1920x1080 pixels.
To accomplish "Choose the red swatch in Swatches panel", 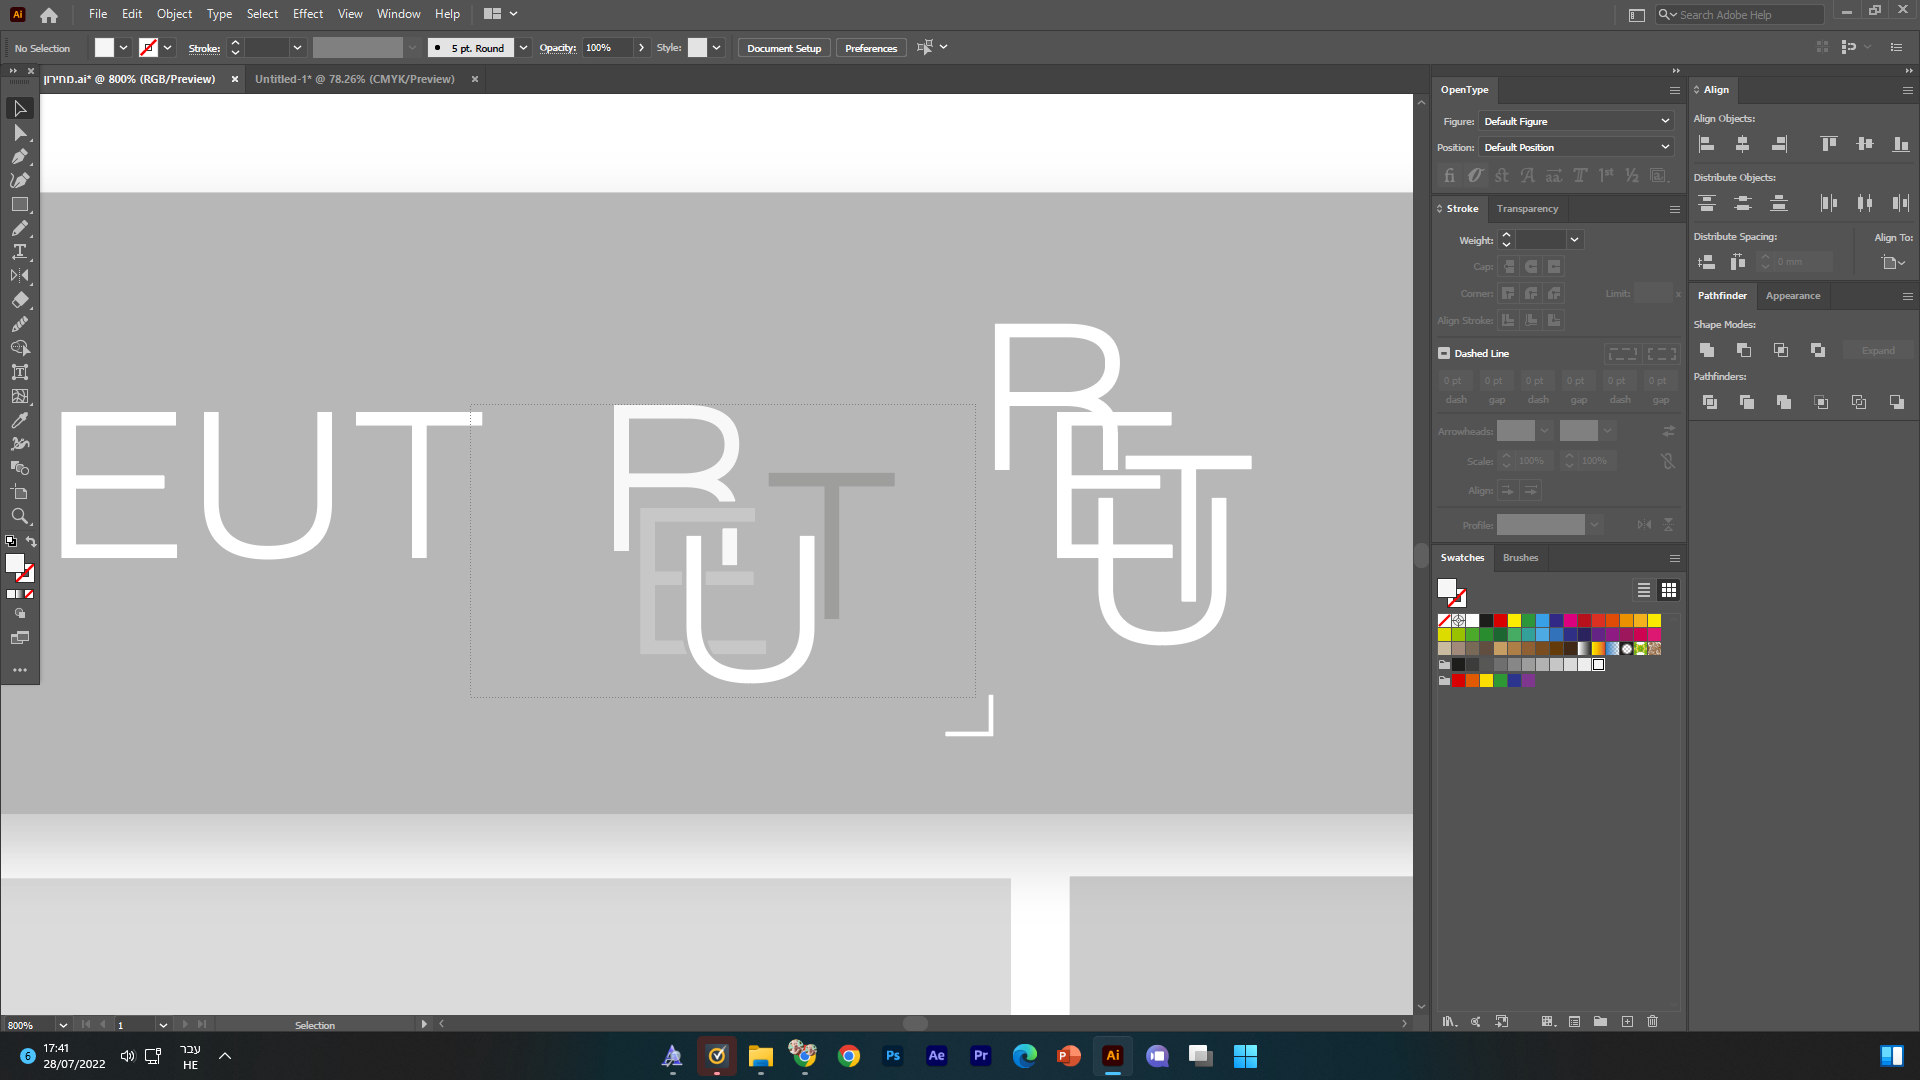I will (x=1500, y=621).
